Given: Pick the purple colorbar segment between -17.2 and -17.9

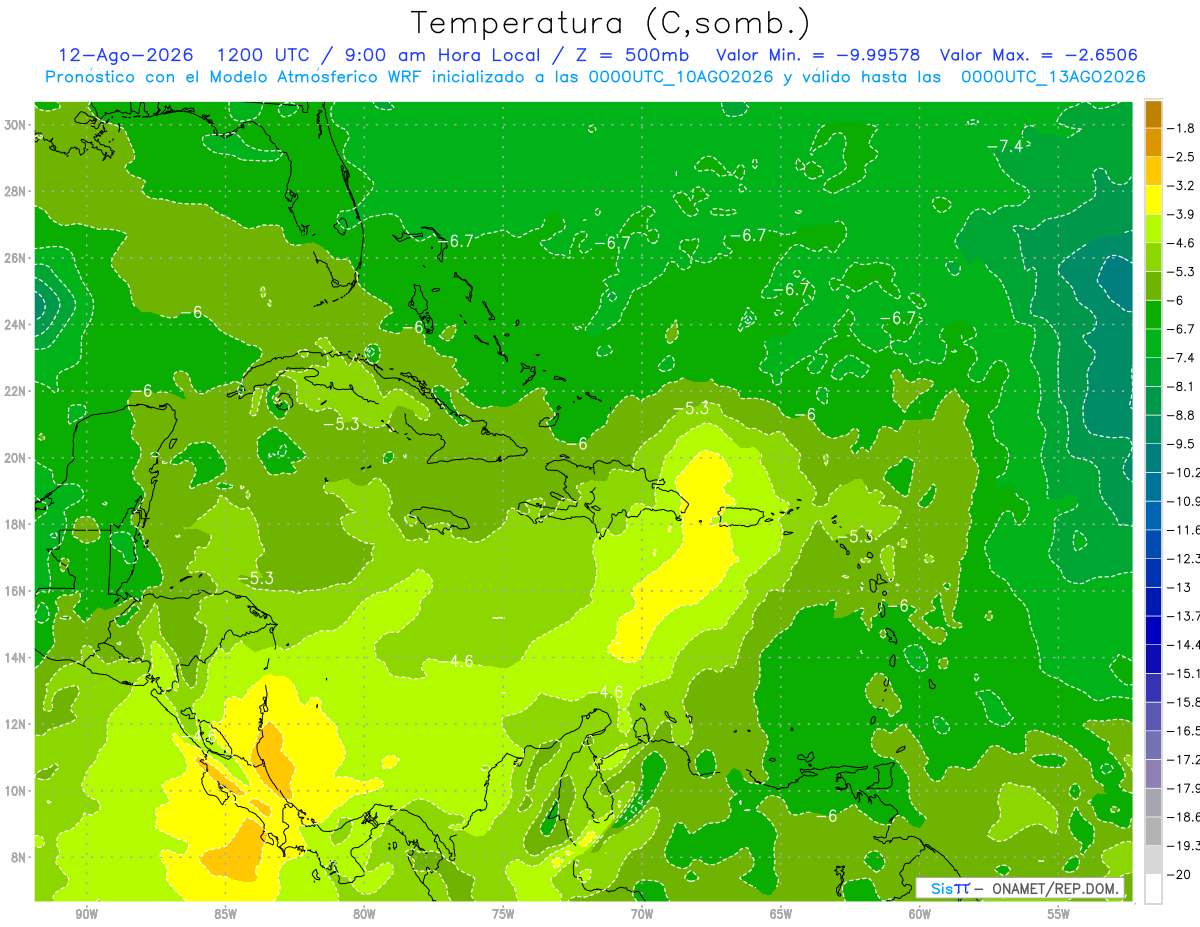Looking at the screenshot, I should (1153, 772).
